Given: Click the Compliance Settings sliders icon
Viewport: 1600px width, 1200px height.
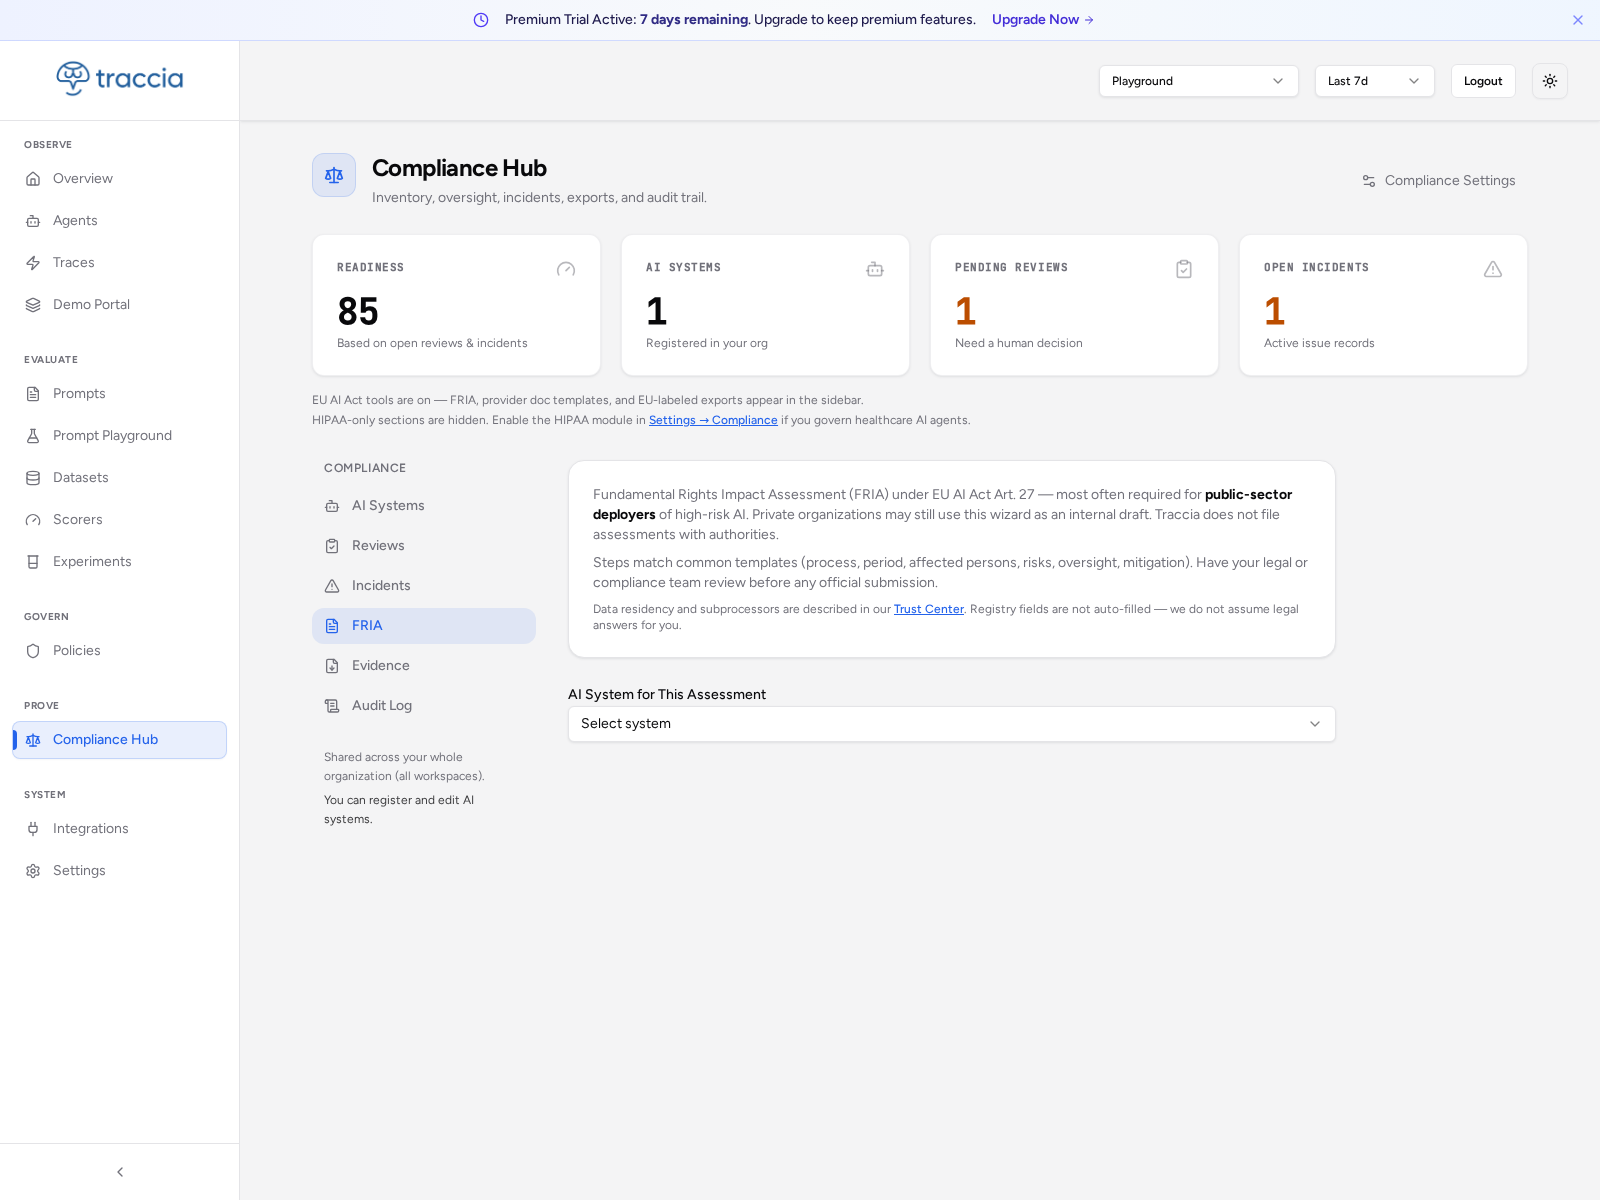Looking at the screenshot, I should [x=1369, y=181].
